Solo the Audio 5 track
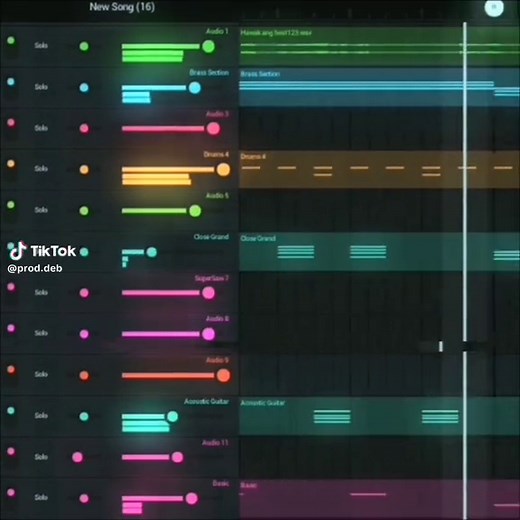This screenshot has height=520, width=520. click(41, 210)
